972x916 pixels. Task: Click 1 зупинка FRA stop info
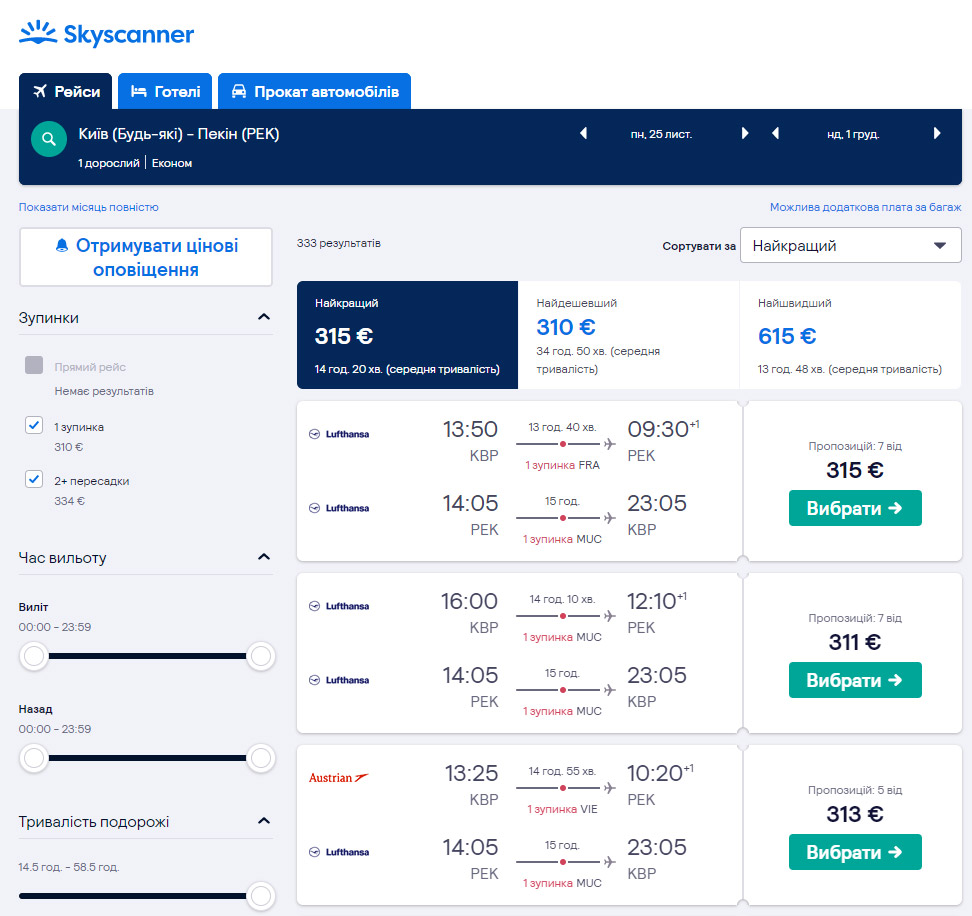point(562,465)
